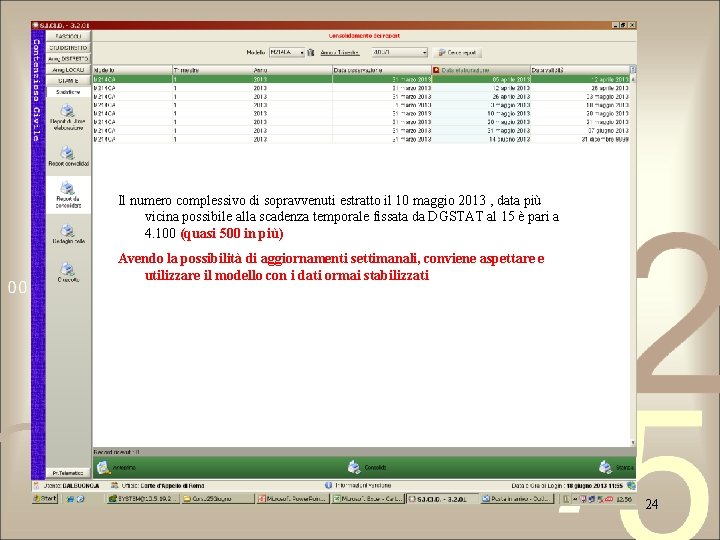Screen dimensions: 720x540
Task: Open the Aeg DISTRETTO sidebar tab
Action: tap(68, 59)
